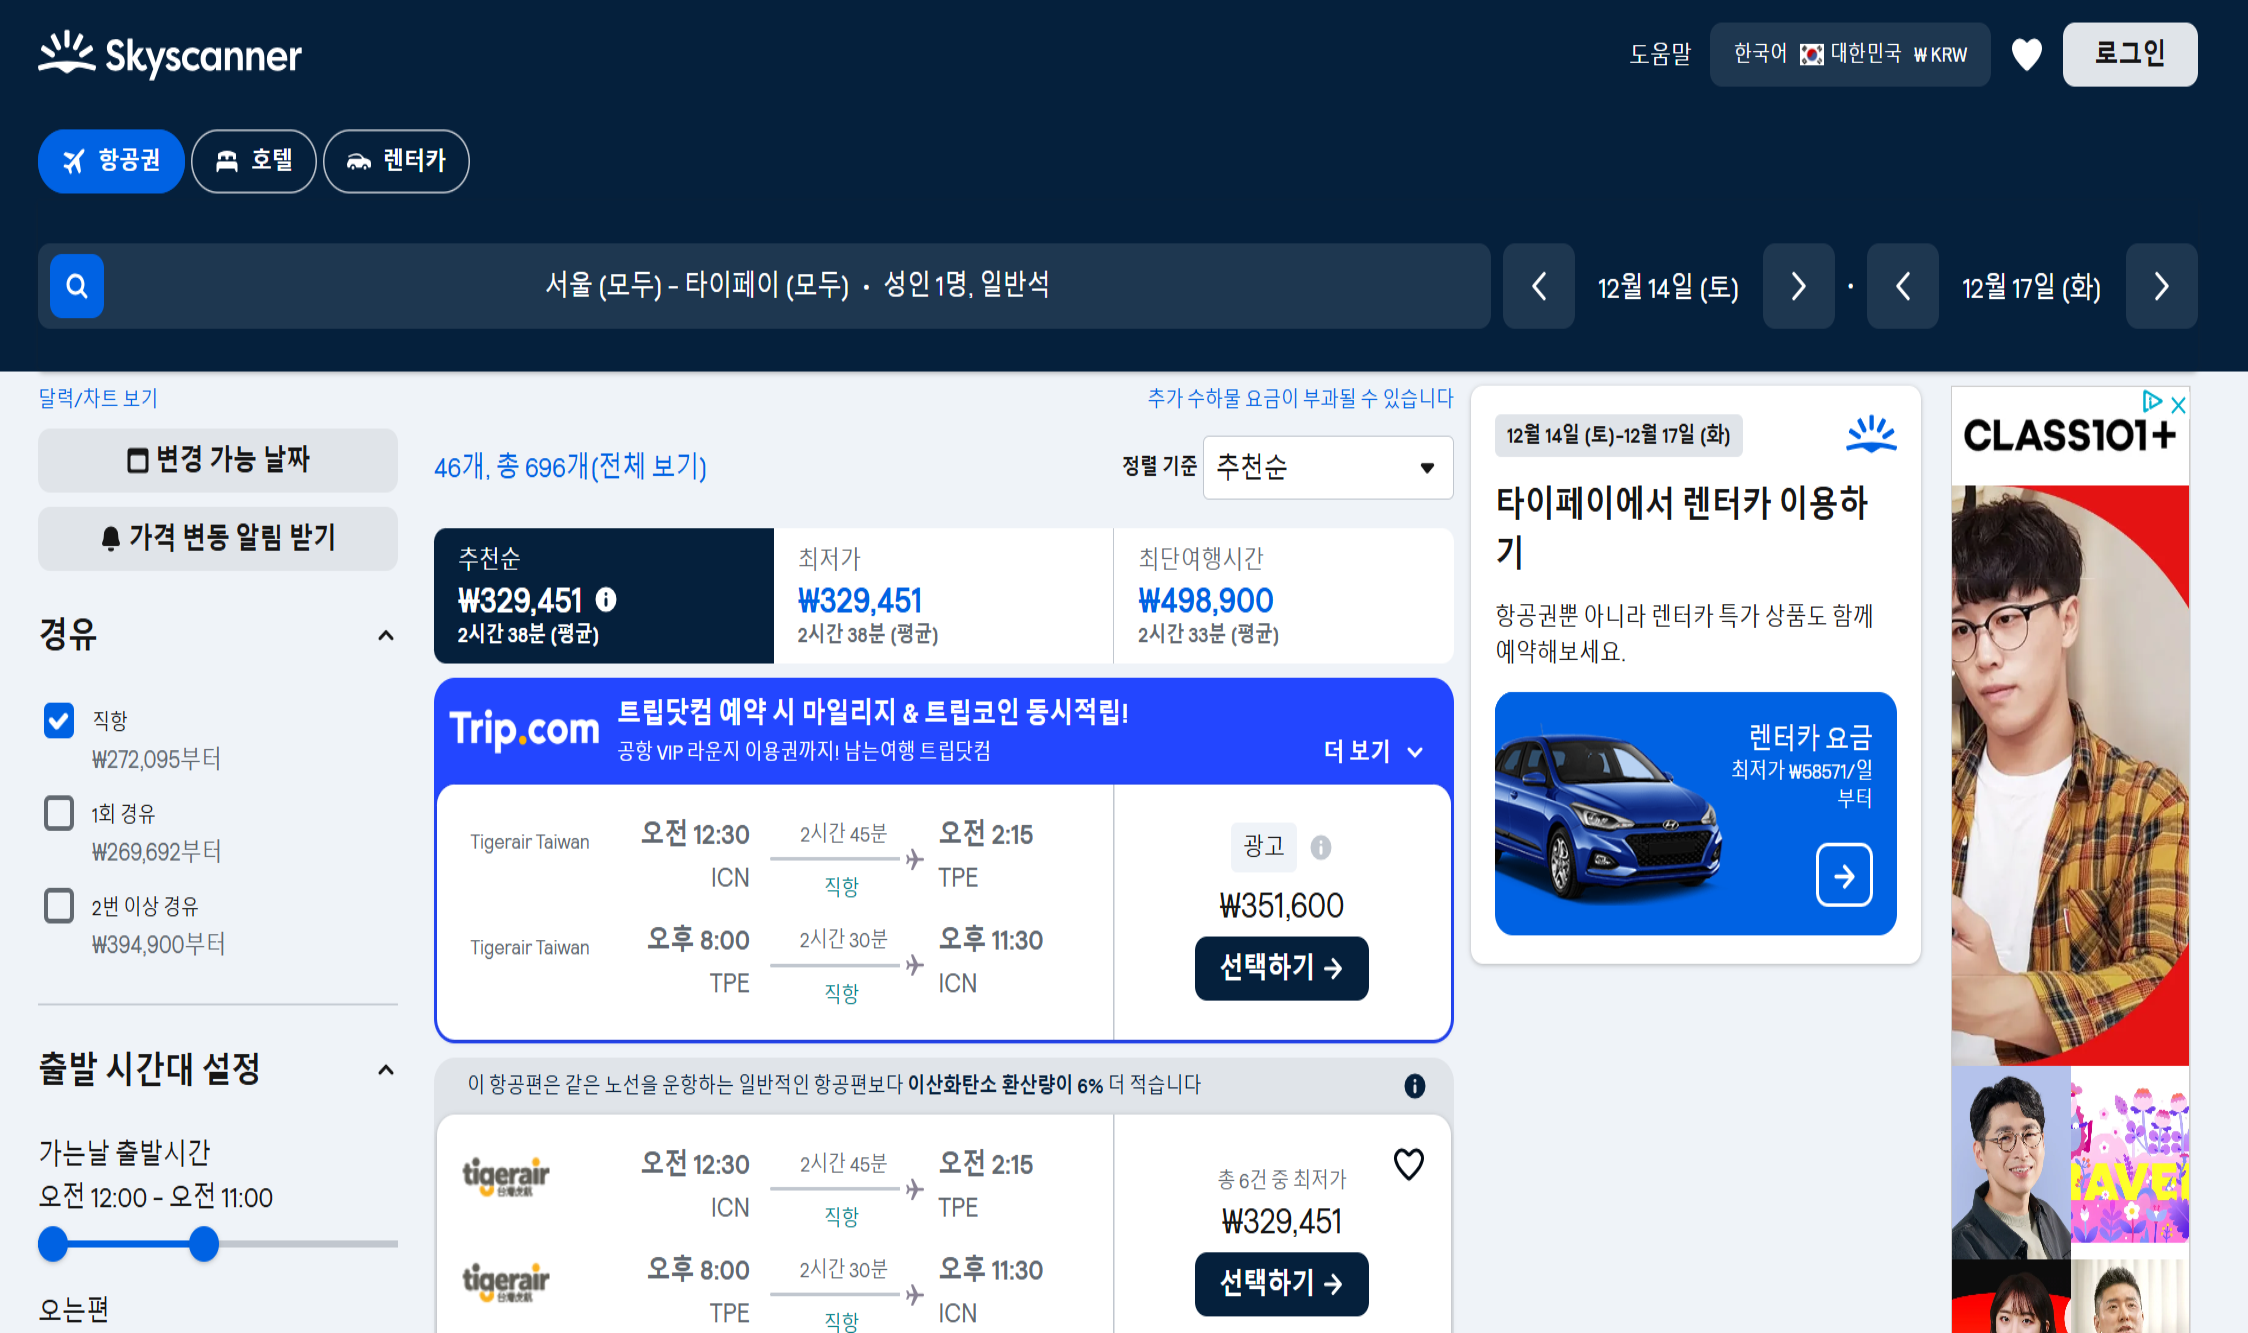Select 항공권 tab
The width and height of the screenshot is (2248, 1333).
pyautogui.click(x=111, y=161)
